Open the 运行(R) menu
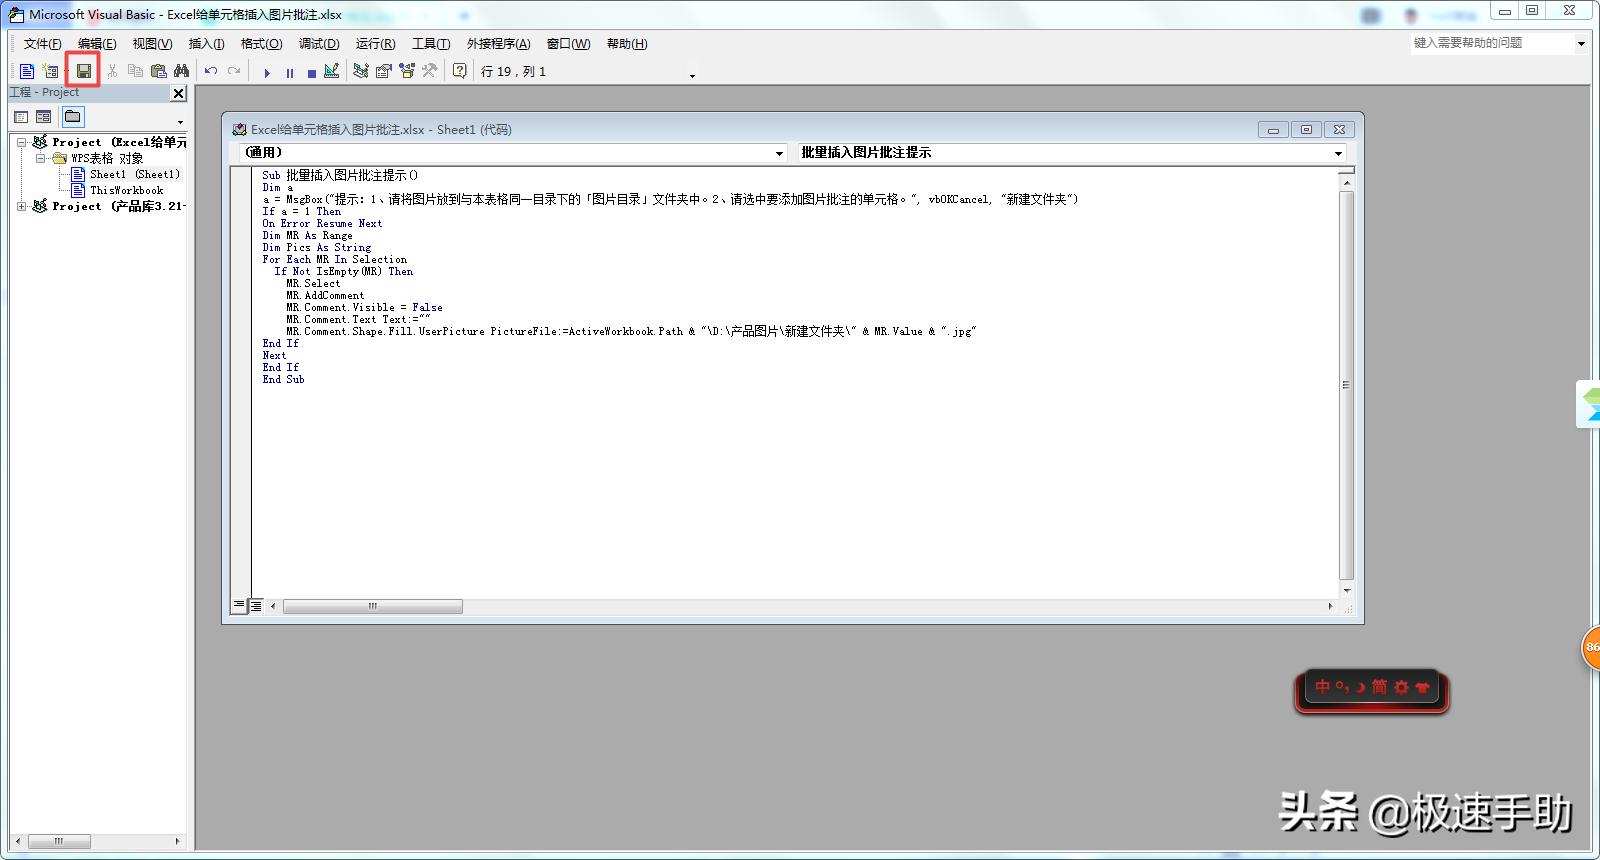Image resolution: width=1600 pixels, height=860 pixels. click(x=375, y=44)
